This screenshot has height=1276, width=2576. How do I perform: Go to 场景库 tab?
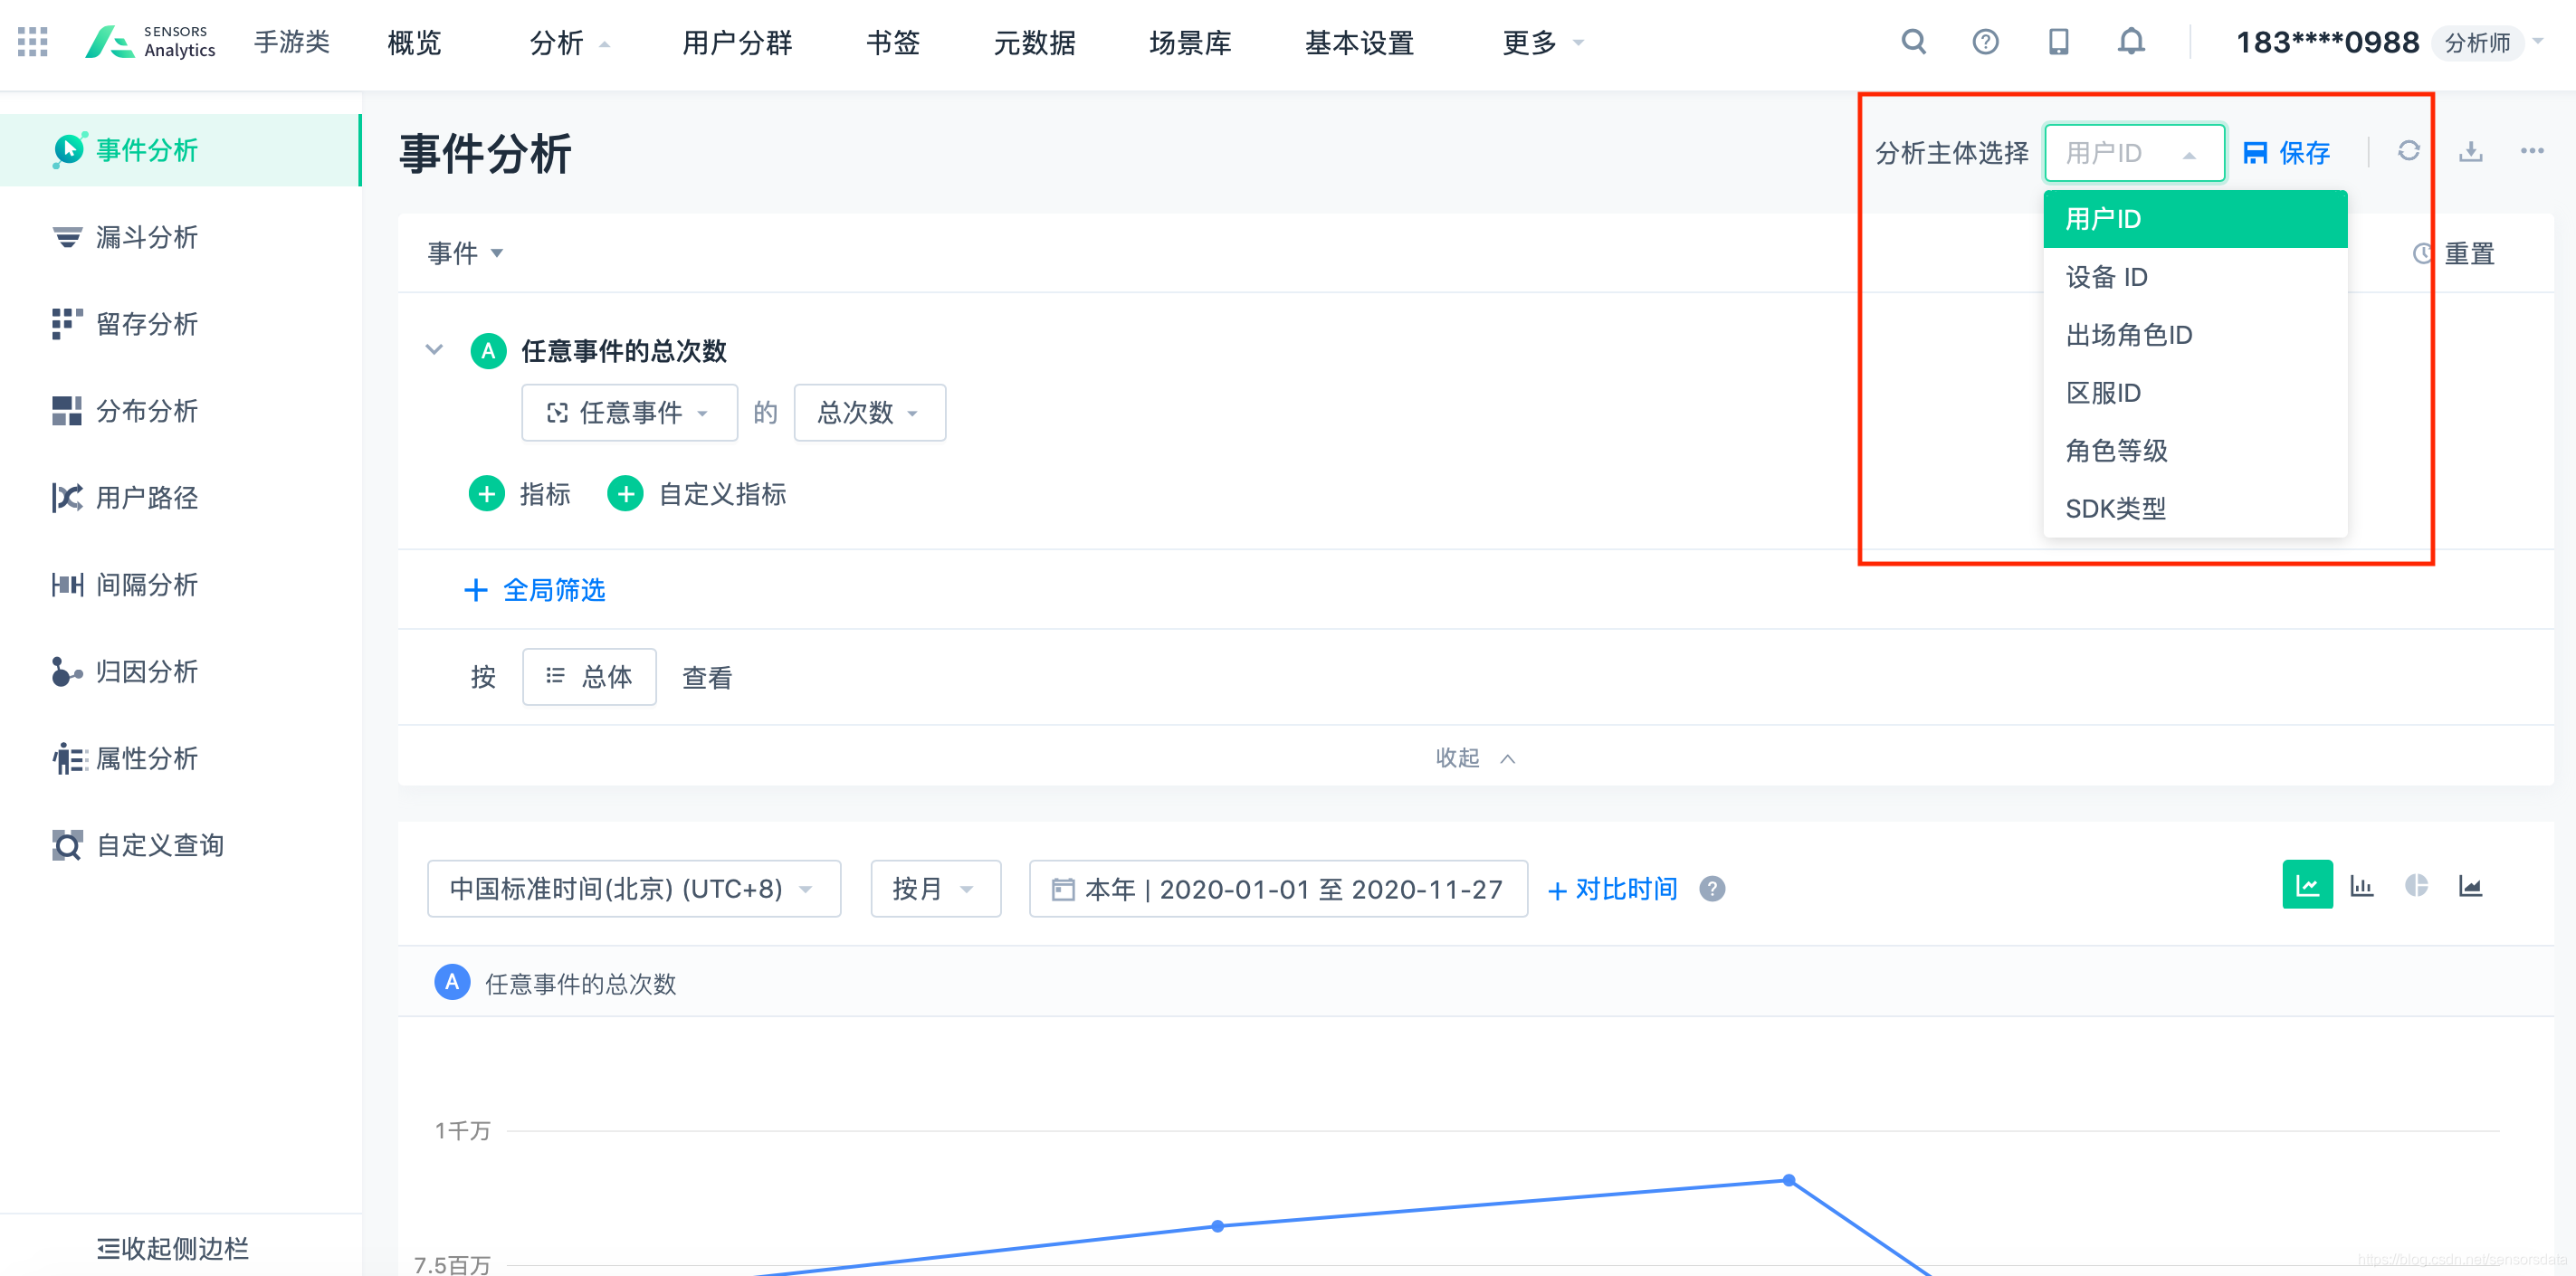tap(1190, 43)
